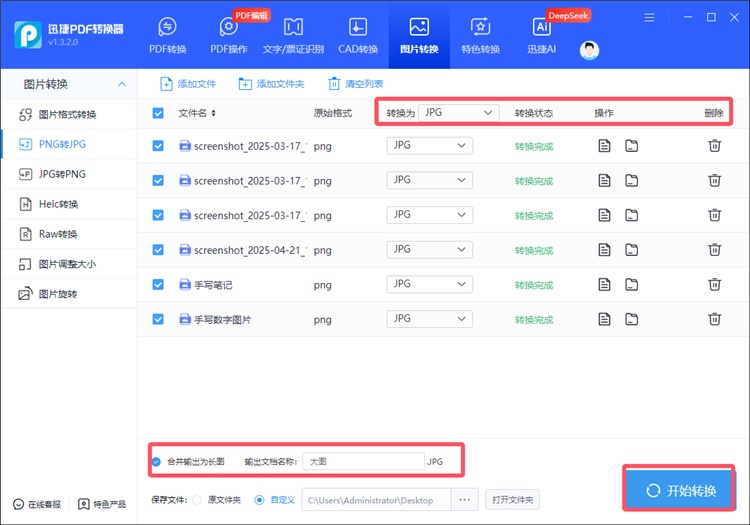Uncheck the 手写笔记 row checkbox

tap(158, 285)
